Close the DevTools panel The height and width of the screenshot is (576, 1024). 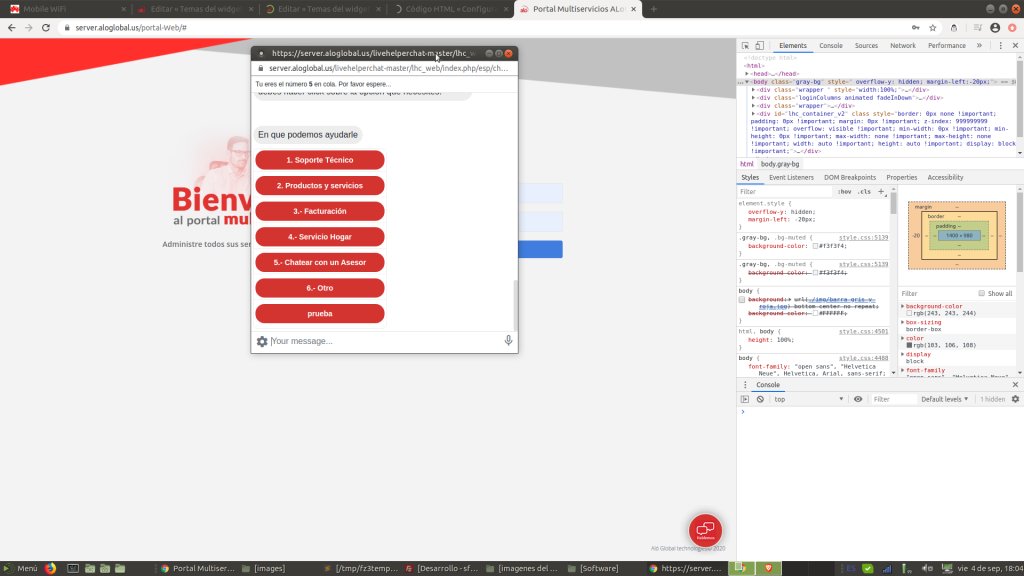pos(1016,46)
